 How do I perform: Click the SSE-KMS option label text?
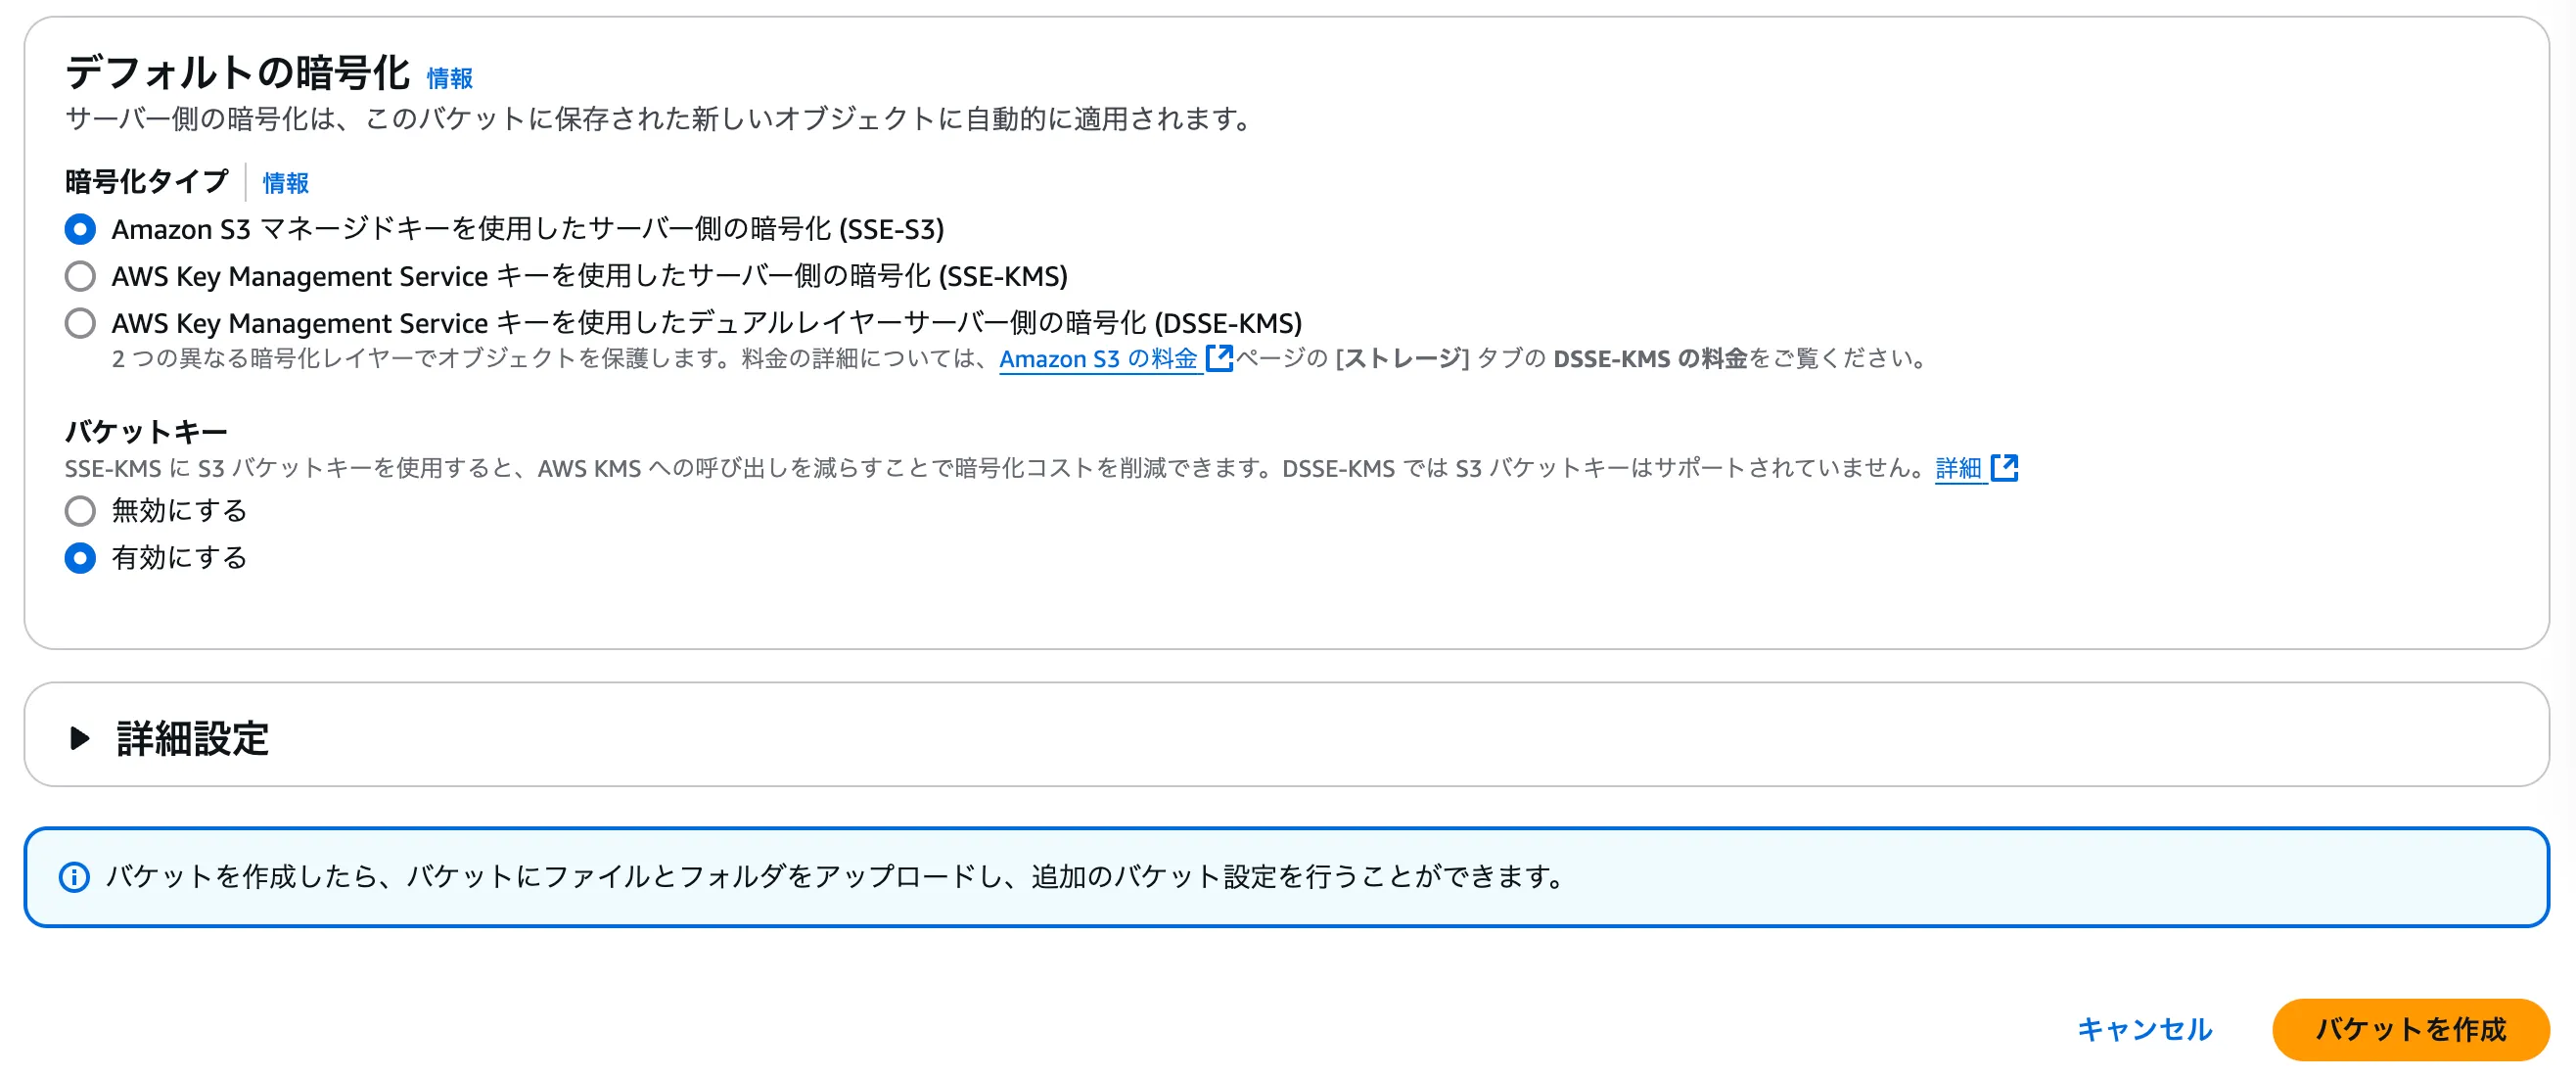point(589,276)
